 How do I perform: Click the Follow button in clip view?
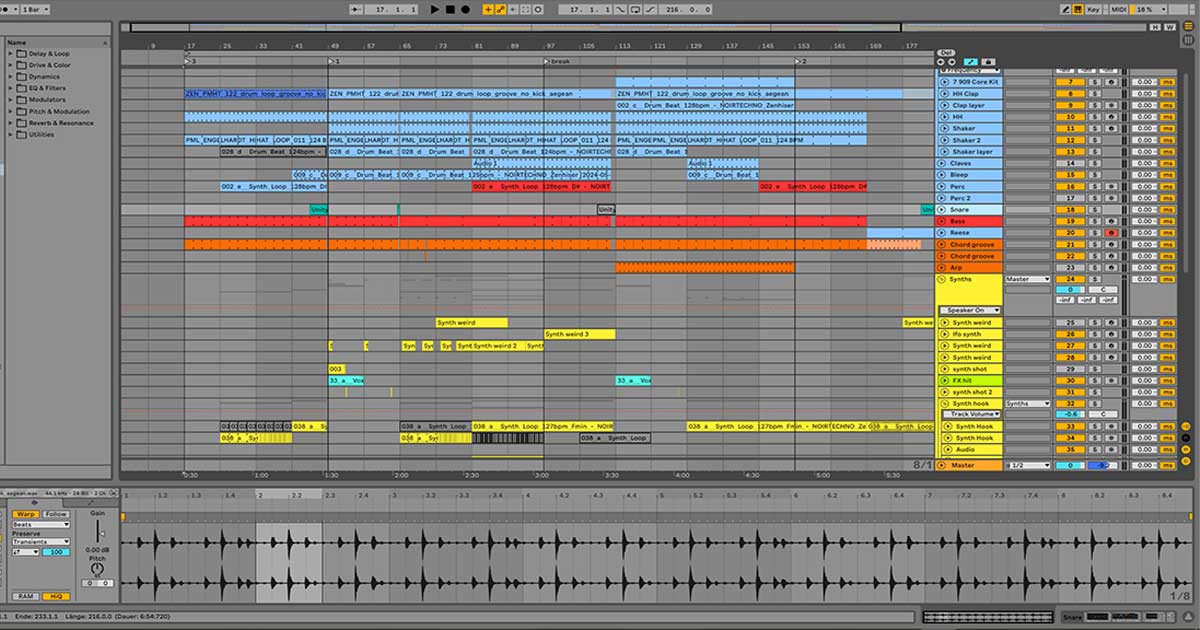[x=57, y=514]
